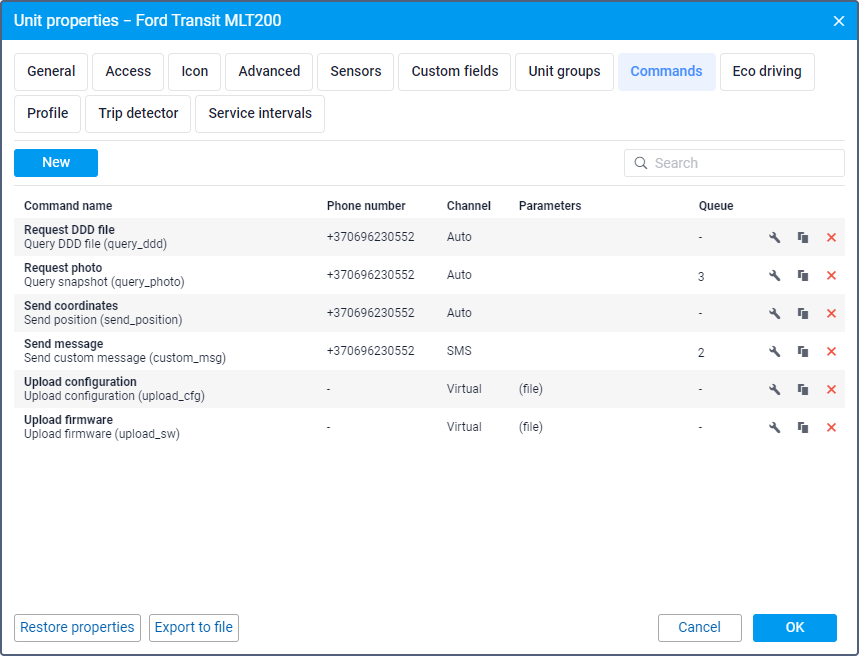Switch to the Sensors tab
The height and width of the screenshot is (656, 859).
(355, 72)
